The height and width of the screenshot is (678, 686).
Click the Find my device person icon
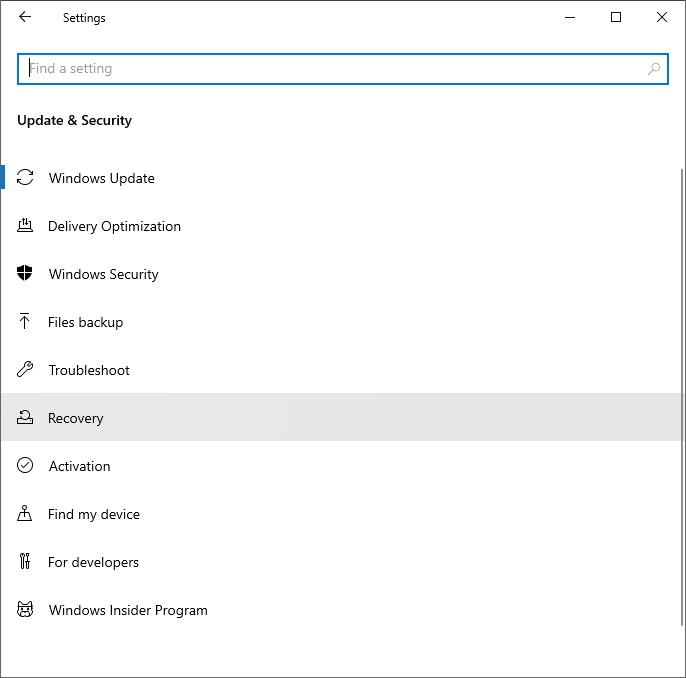click(25, 514)
